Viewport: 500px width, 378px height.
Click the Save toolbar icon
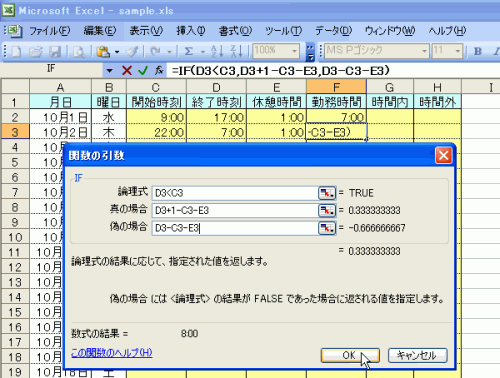[55, 52]
